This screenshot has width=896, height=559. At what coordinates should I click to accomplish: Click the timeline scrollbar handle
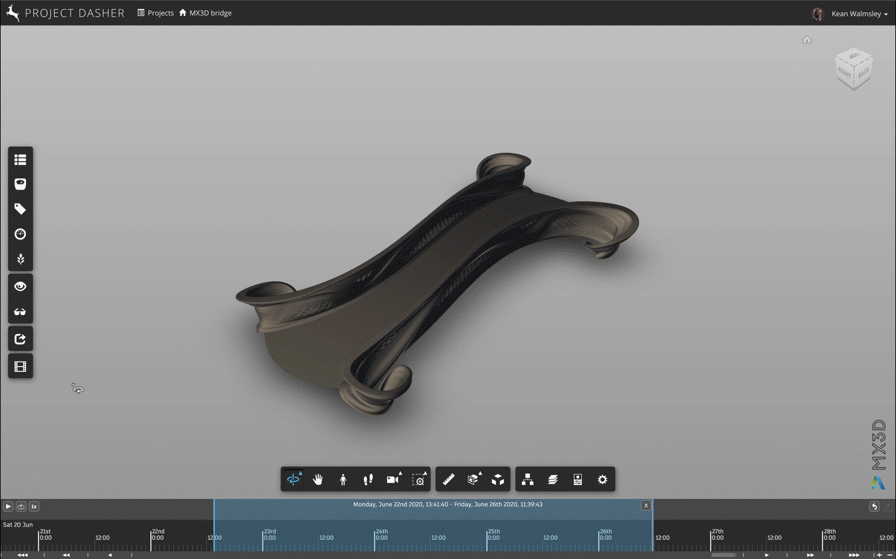pyautogui.click(x=724, y=555)
